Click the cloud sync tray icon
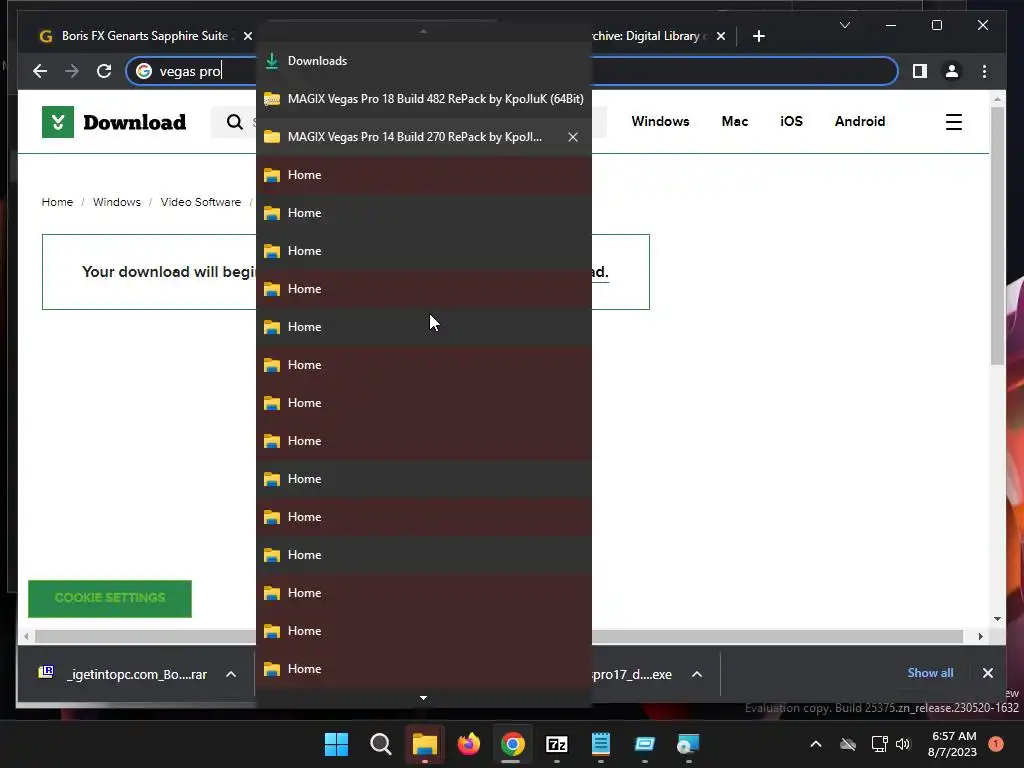The width and height of the screenshot is (1024, 768). point(848,744)
